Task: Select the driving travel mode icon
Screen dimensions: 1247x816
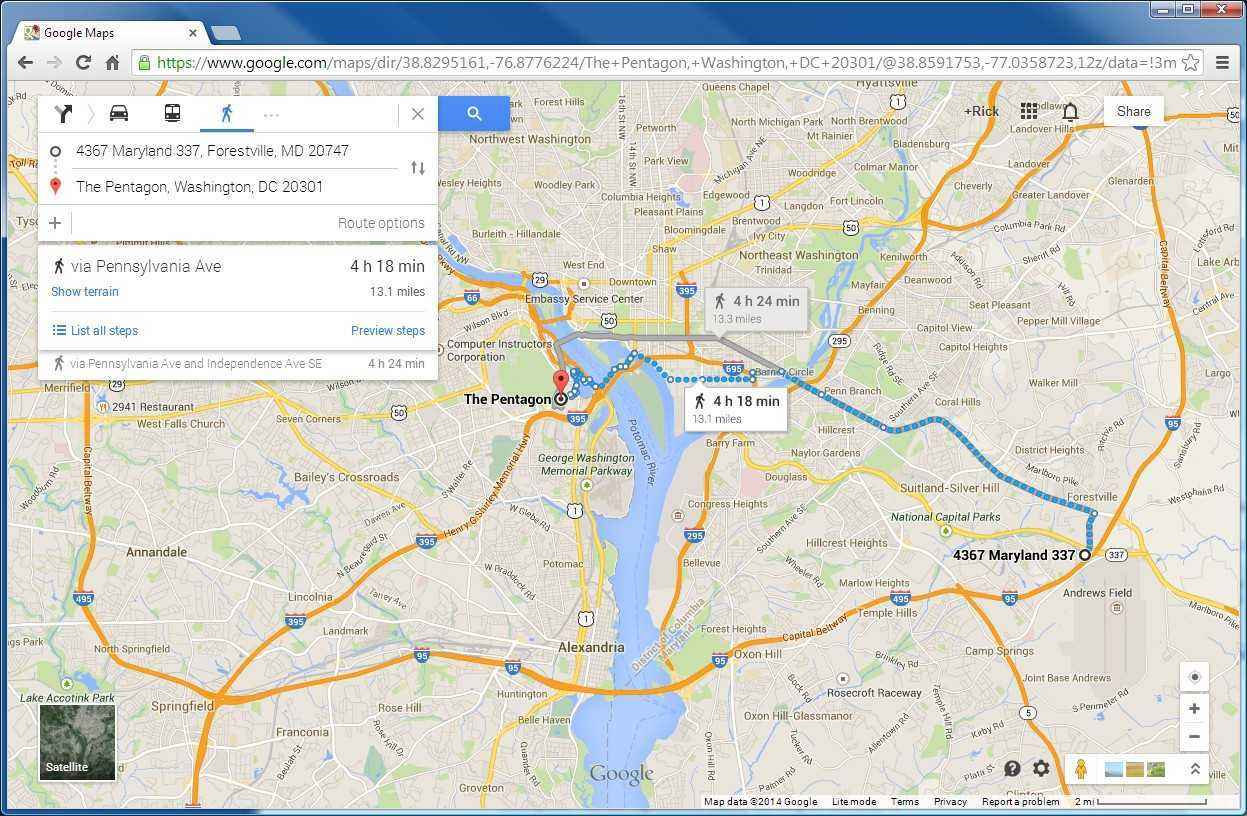Action: pyautogui.click(x=119, y=113)
